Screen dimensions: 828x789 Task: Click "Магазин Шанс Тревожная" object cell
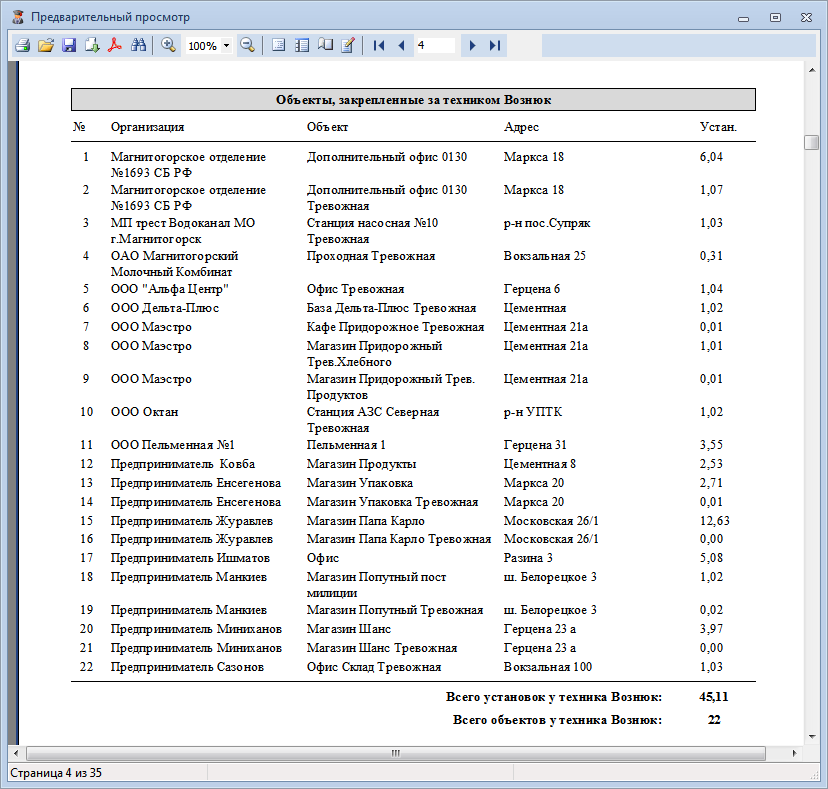pos(382,648)
